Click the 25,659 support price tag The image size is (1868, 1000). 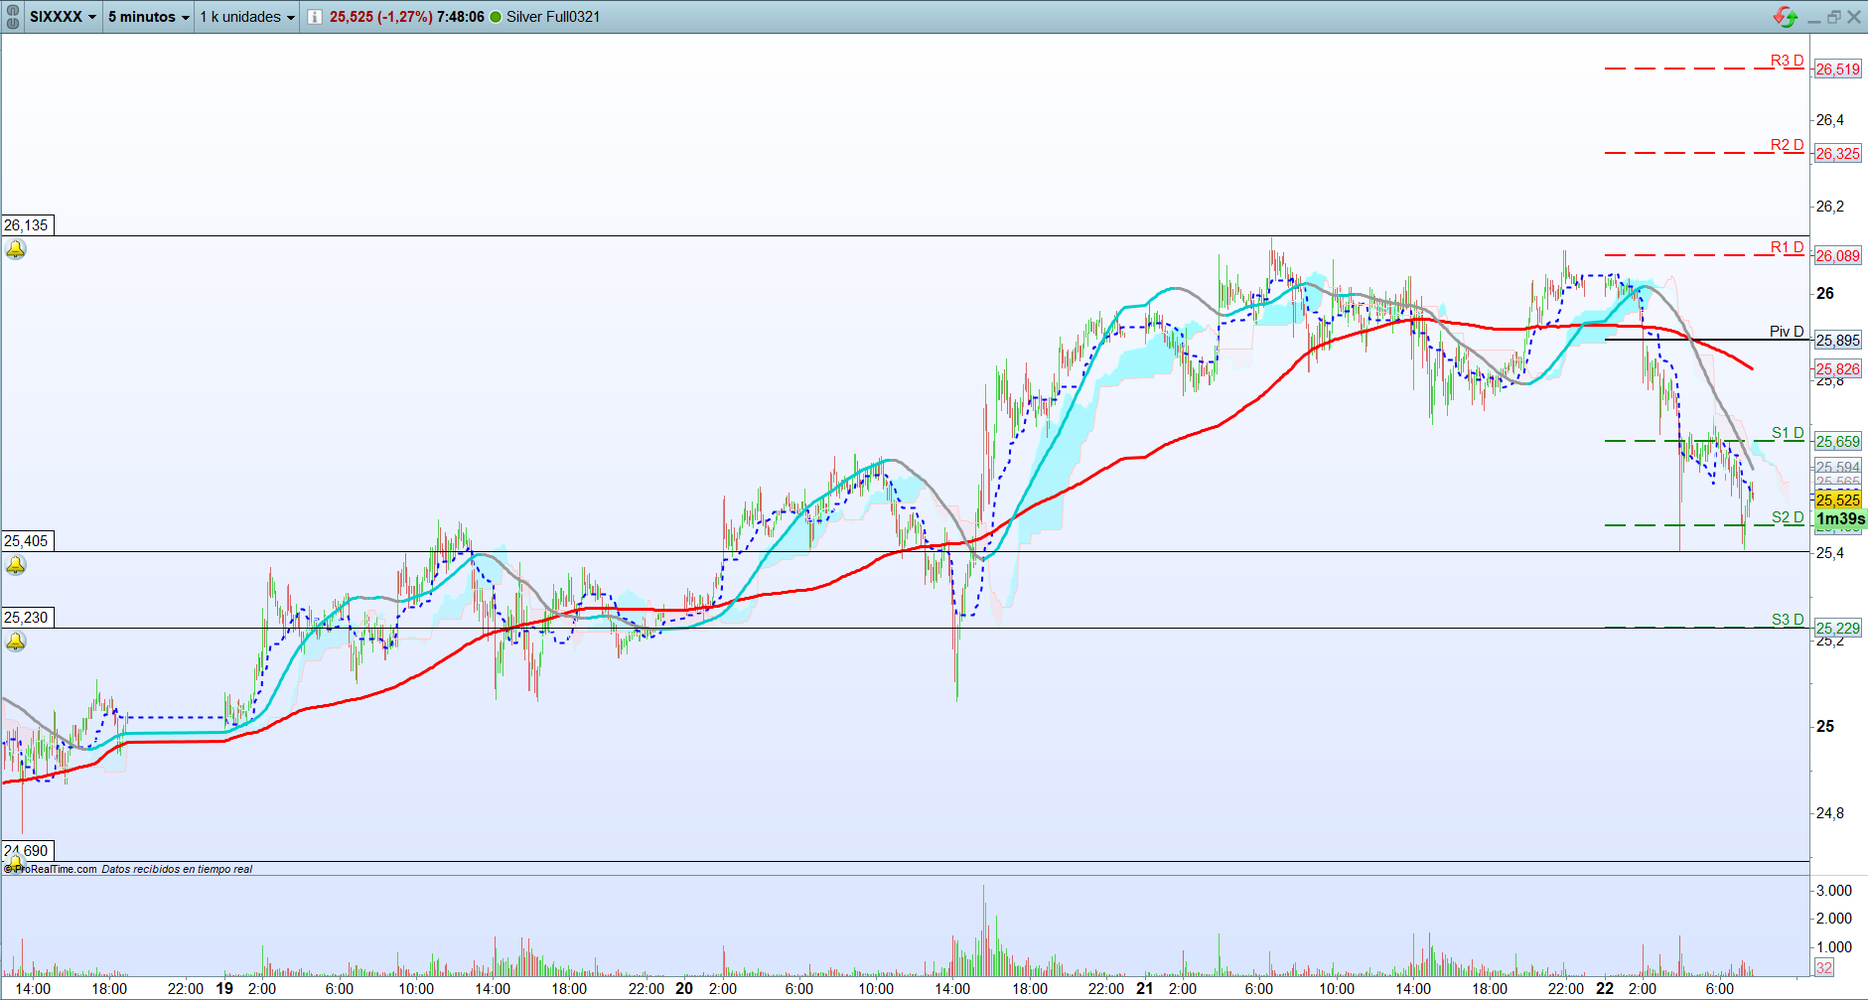1838,442
